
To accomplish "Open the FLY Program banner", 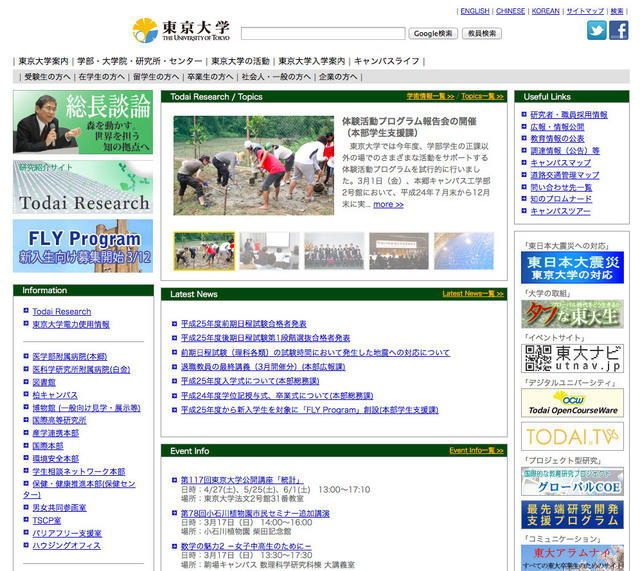I will click(x=83, y=246).
